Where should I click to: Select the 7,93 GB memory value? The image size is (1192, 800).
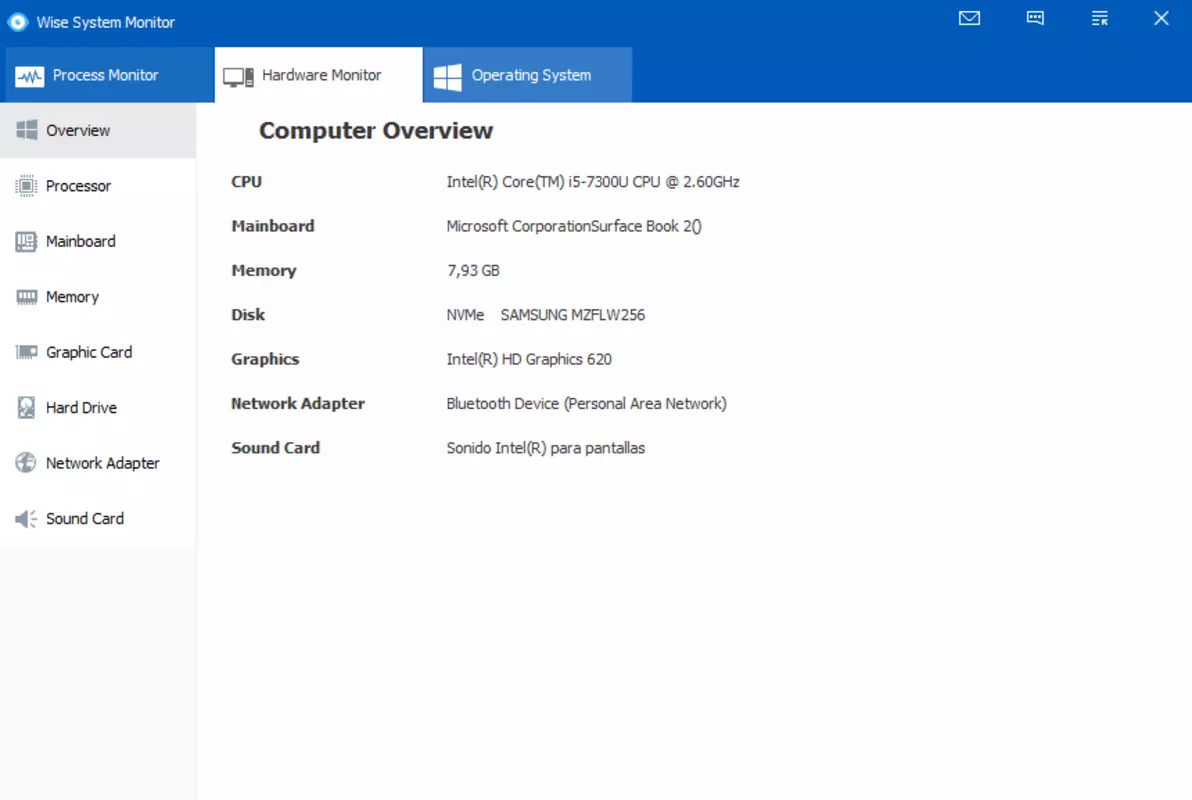(x=473, y=271)
